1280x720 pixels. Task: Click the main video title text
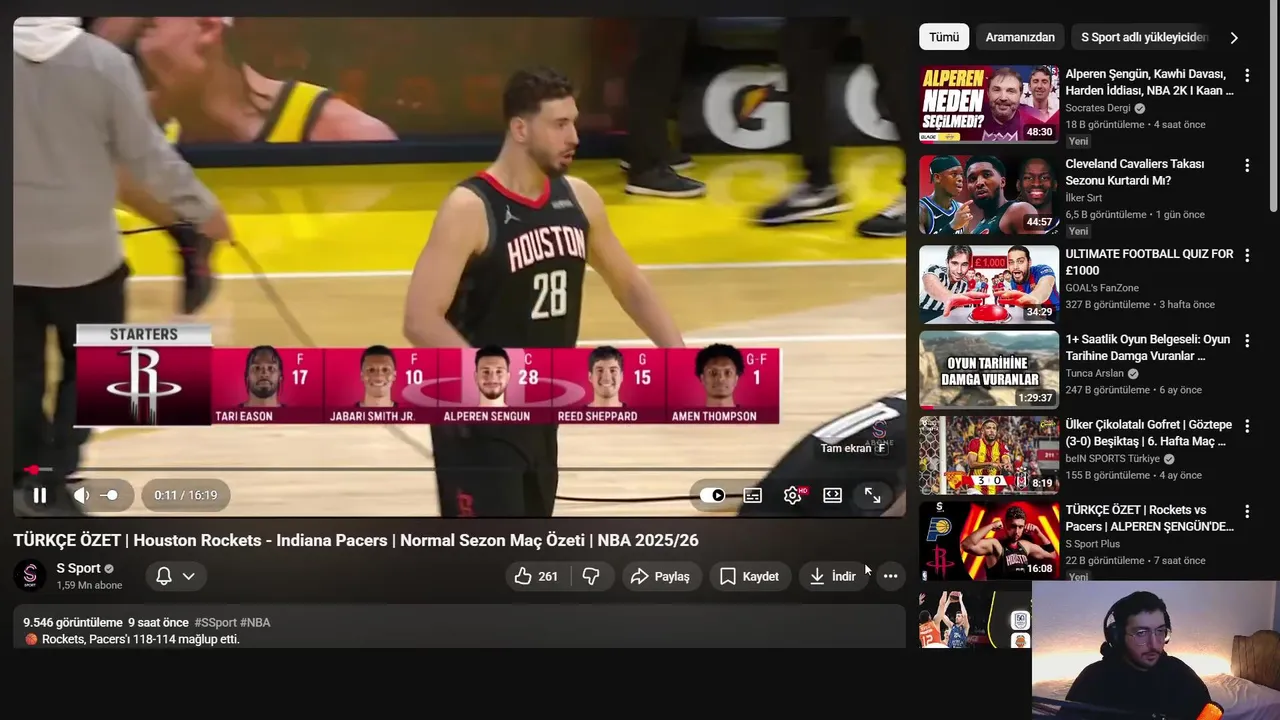tap(356, 540)
